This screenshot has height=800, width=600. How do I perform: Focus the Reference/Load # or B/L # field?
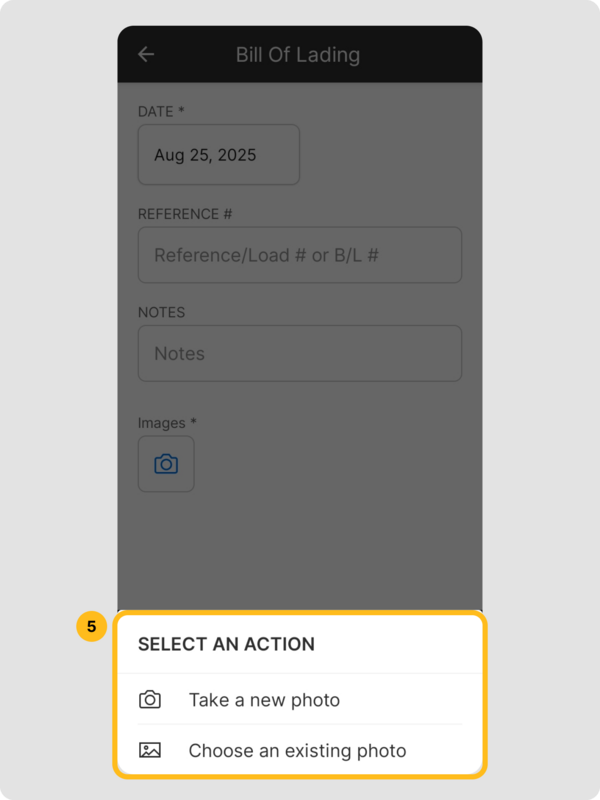pyautogui.click(x=300, y=255)
